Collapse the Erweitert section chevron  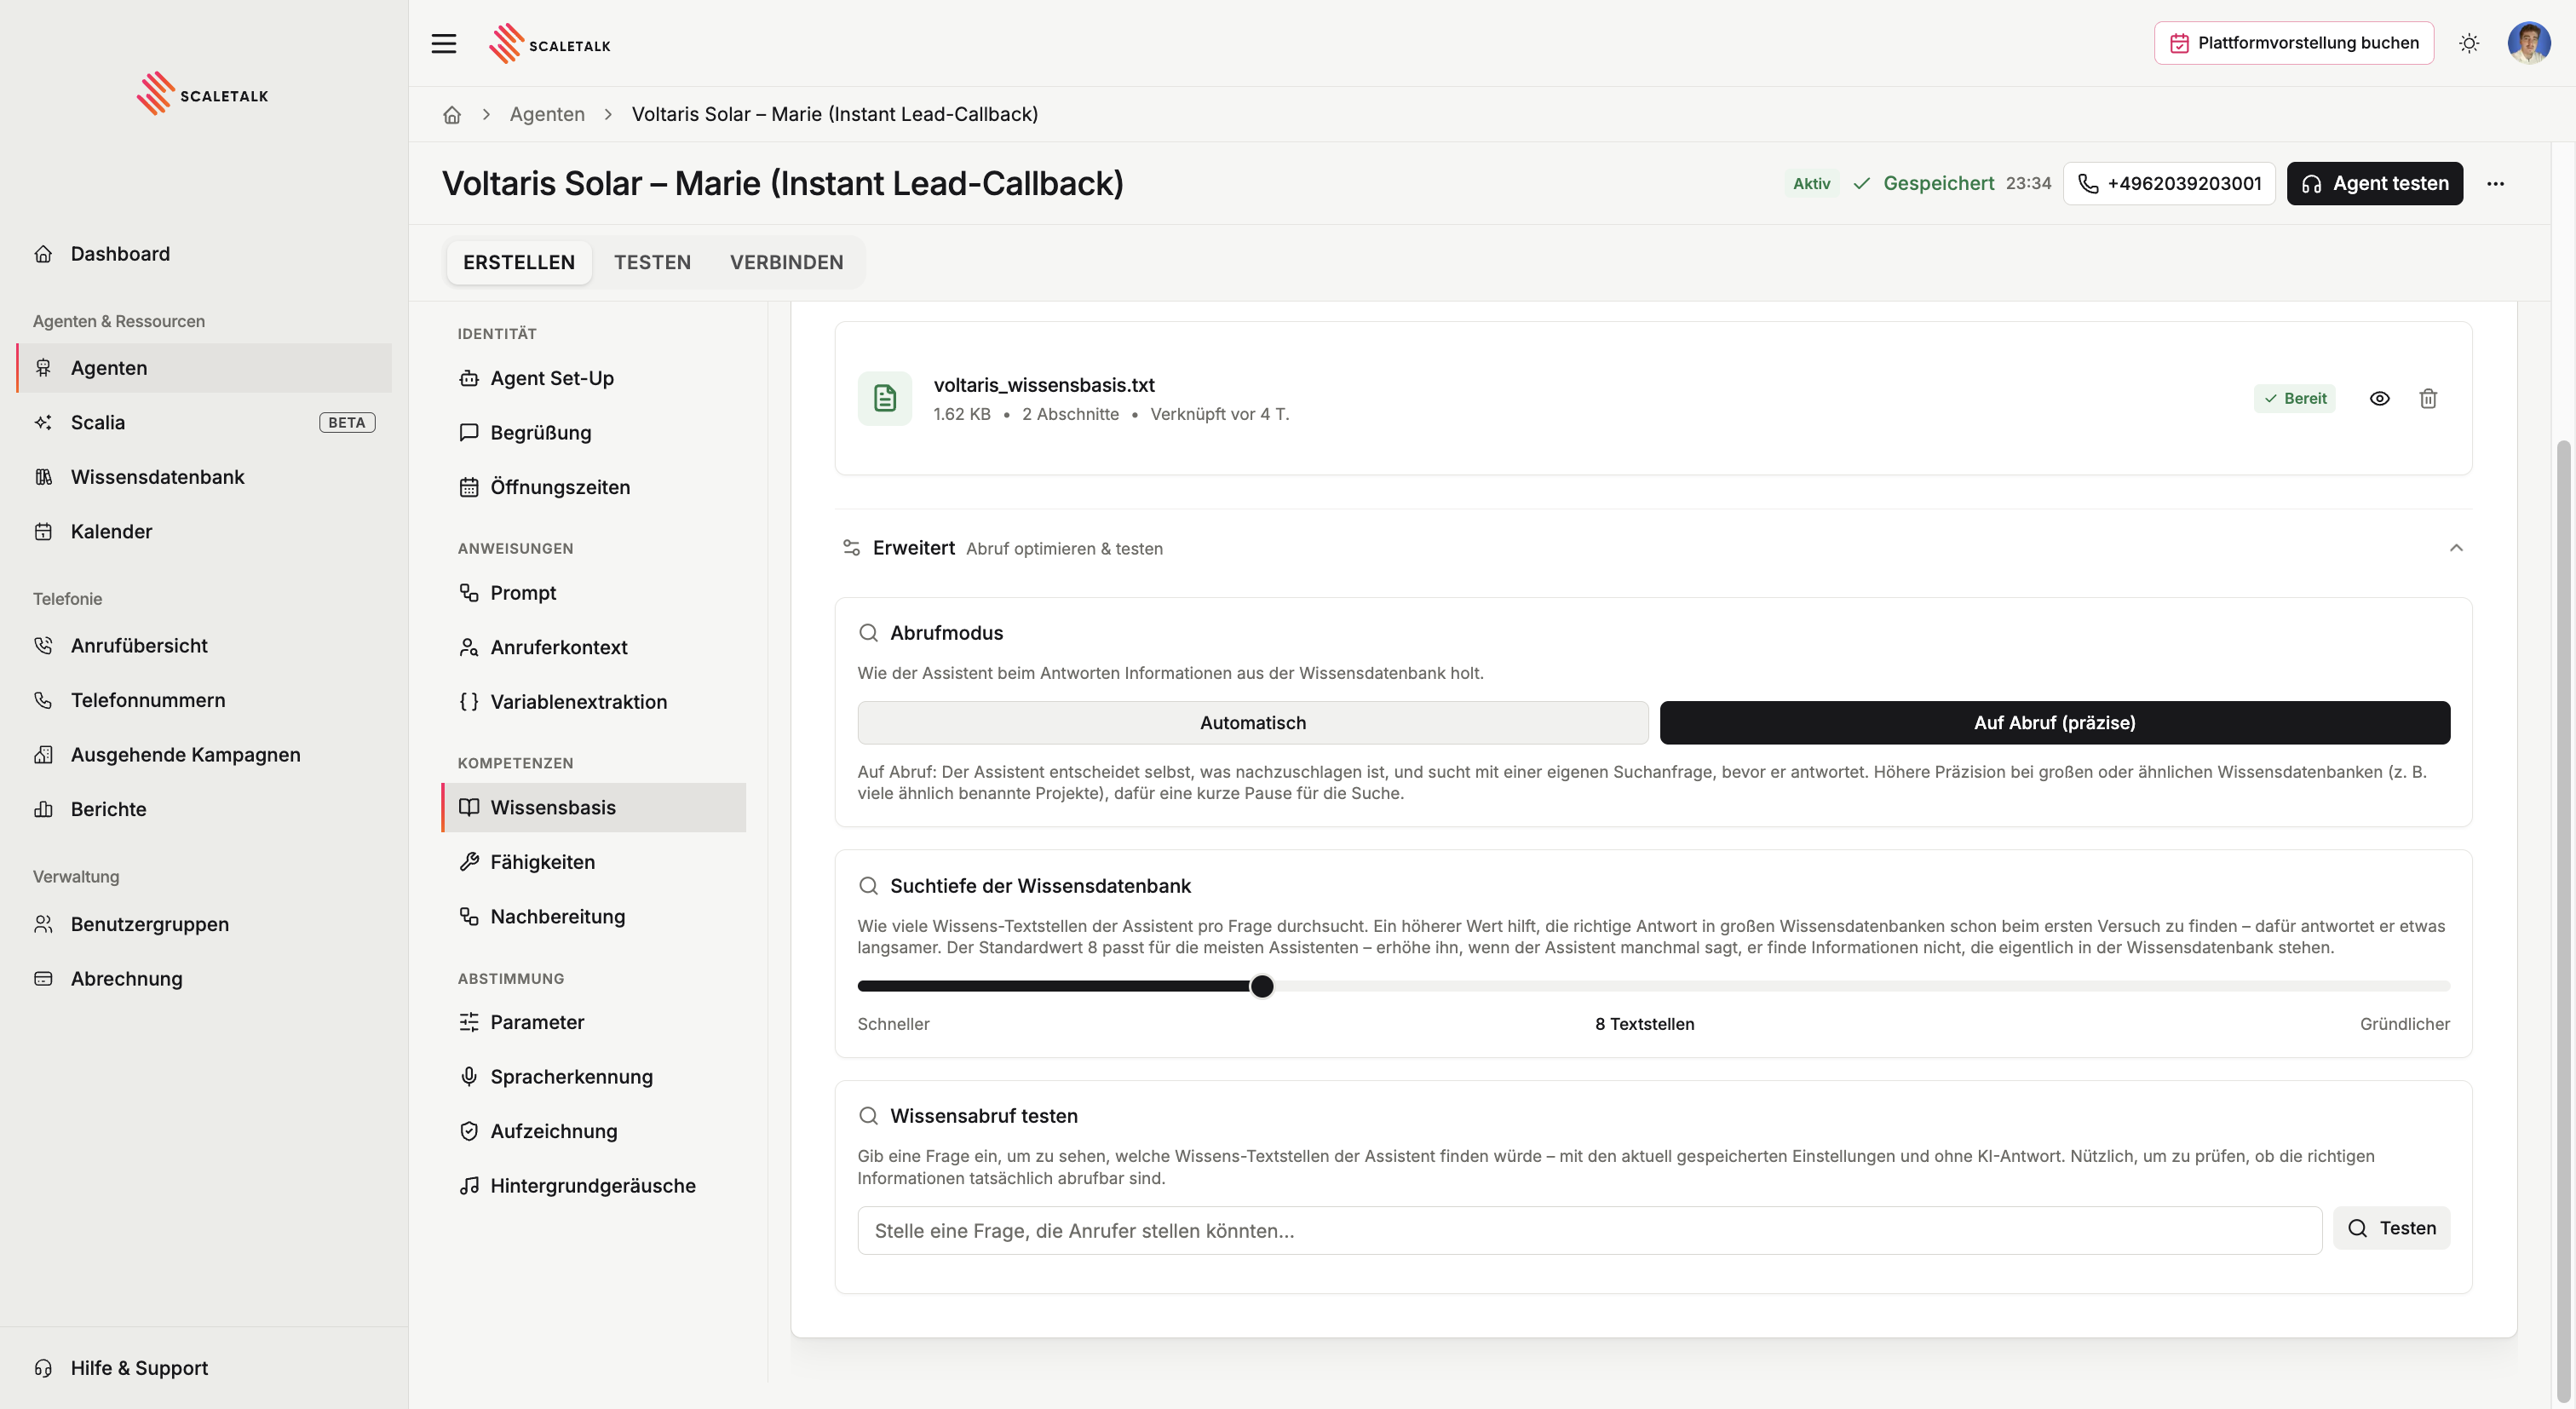click(2456, 548)
